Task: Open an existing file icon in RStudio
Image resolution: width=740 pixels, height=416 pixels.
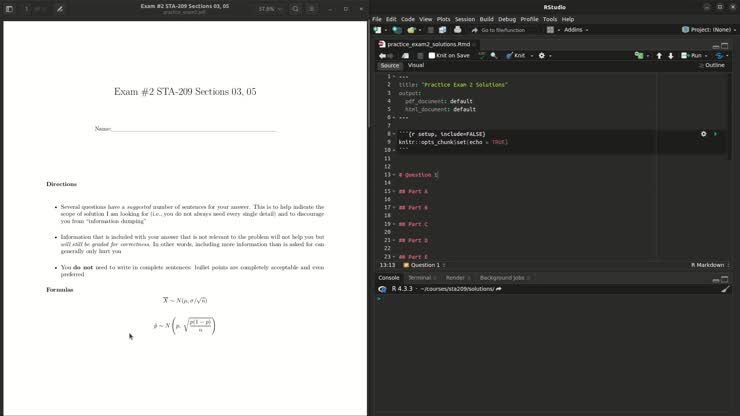Action: [x=412, y=30]
